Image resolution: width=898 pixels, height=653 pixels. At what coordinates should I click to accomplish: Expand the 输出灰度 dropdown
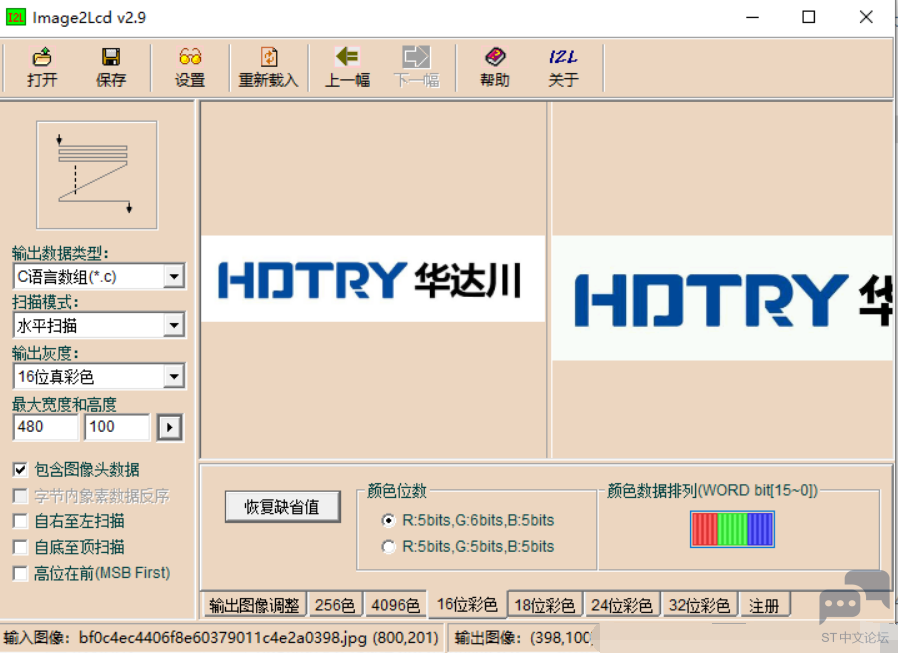pyautogui.click(x=174, y=377)
